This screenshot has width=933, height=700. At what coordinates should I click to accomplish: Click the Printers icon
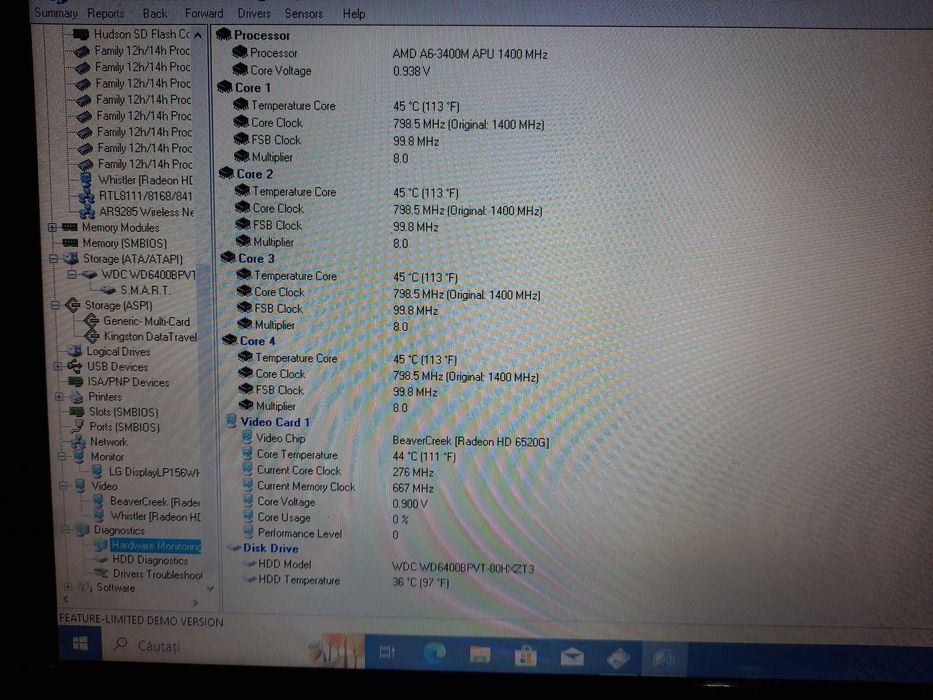click(76, 396)
